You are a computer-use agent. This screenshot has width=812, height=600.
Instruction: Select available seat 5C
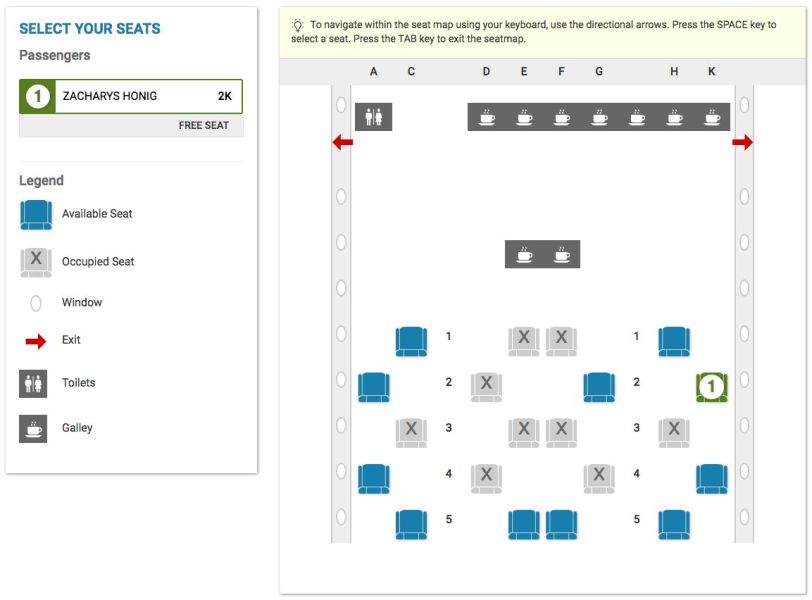(x=411, y=525)
